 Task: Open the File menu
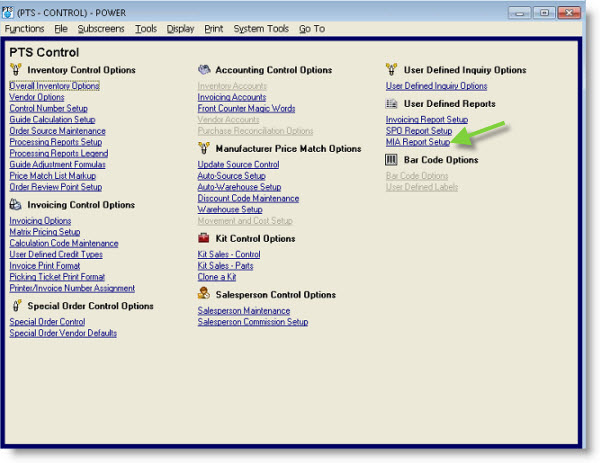(61, 29)
